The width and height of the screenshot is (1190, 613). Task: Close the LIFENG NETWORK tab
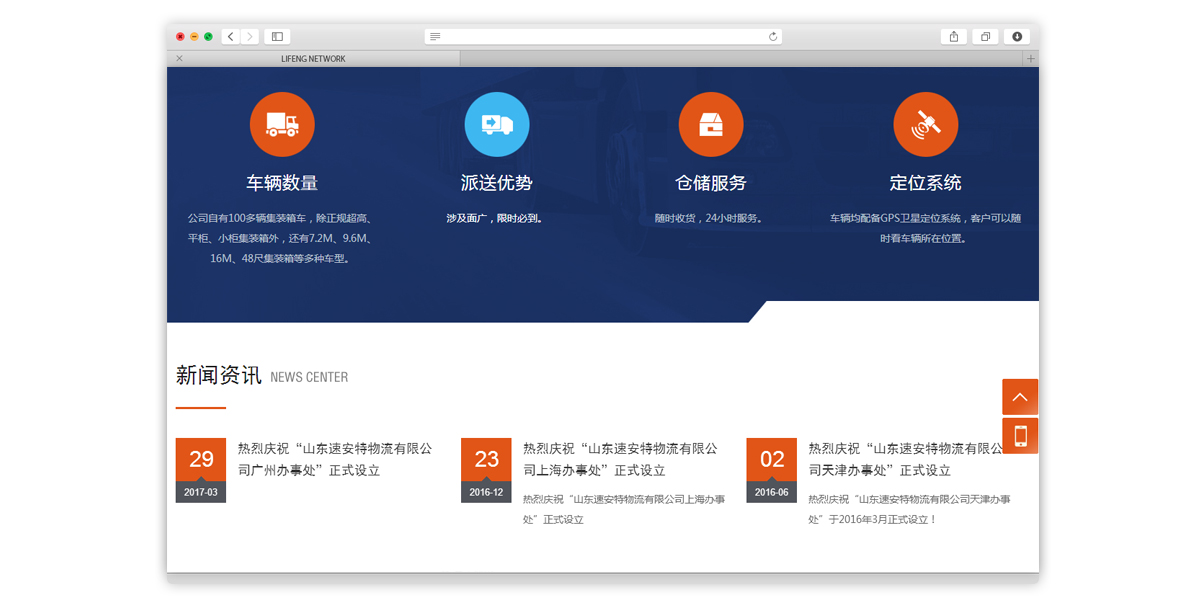point(179,58)
